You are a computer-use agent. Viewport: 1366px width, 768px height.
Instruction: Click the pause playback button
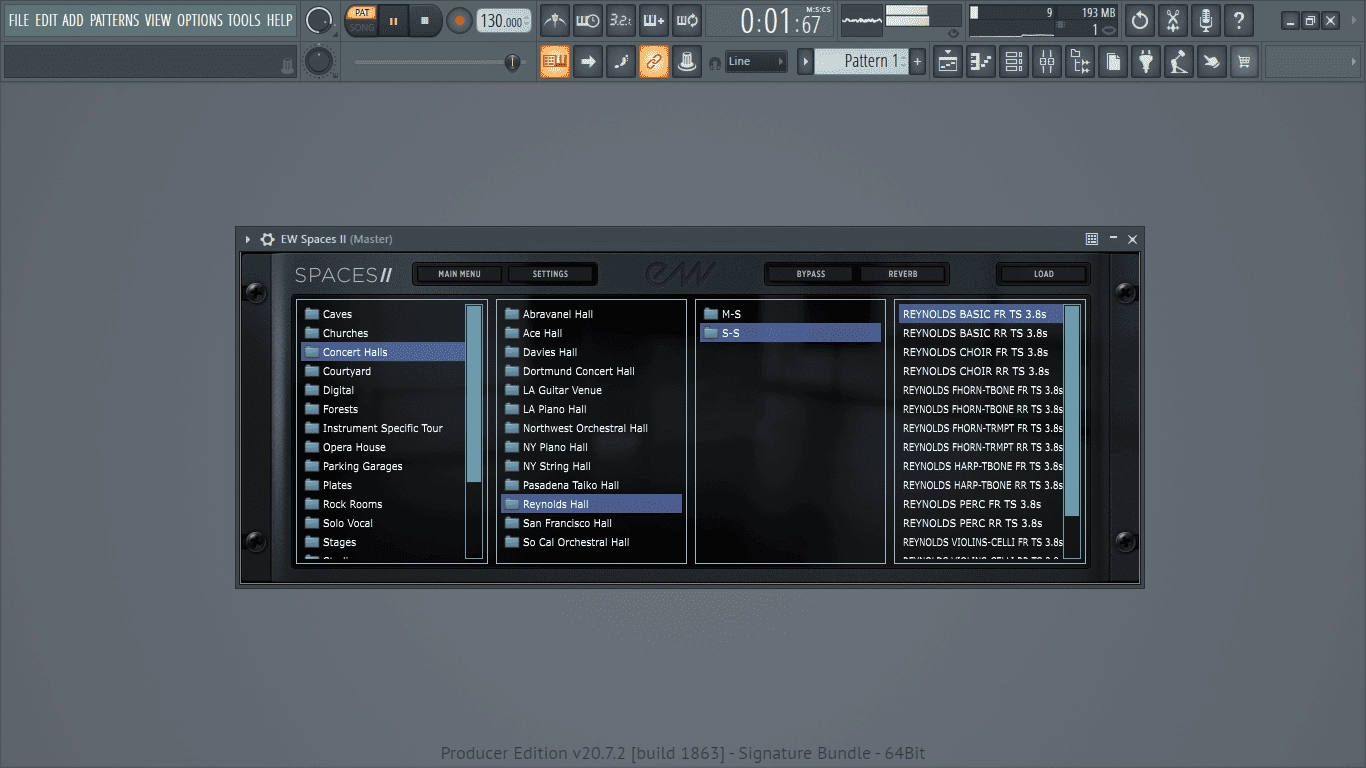pos(393,20)
